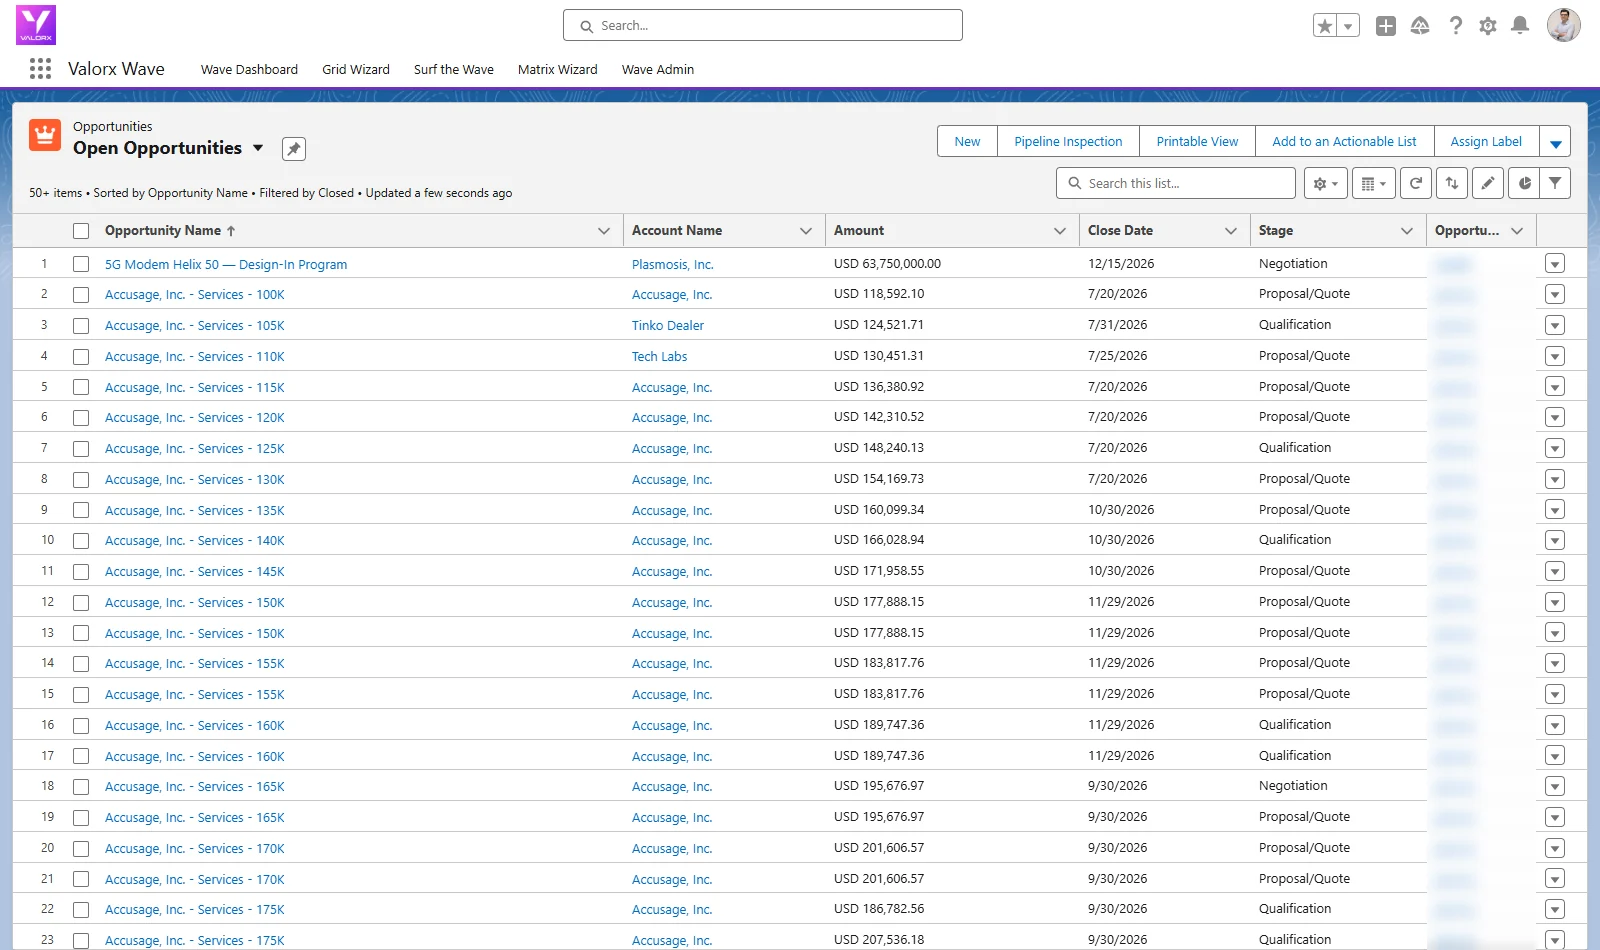
Task: Show charts panel icon
Action: tap(1524, 184)
